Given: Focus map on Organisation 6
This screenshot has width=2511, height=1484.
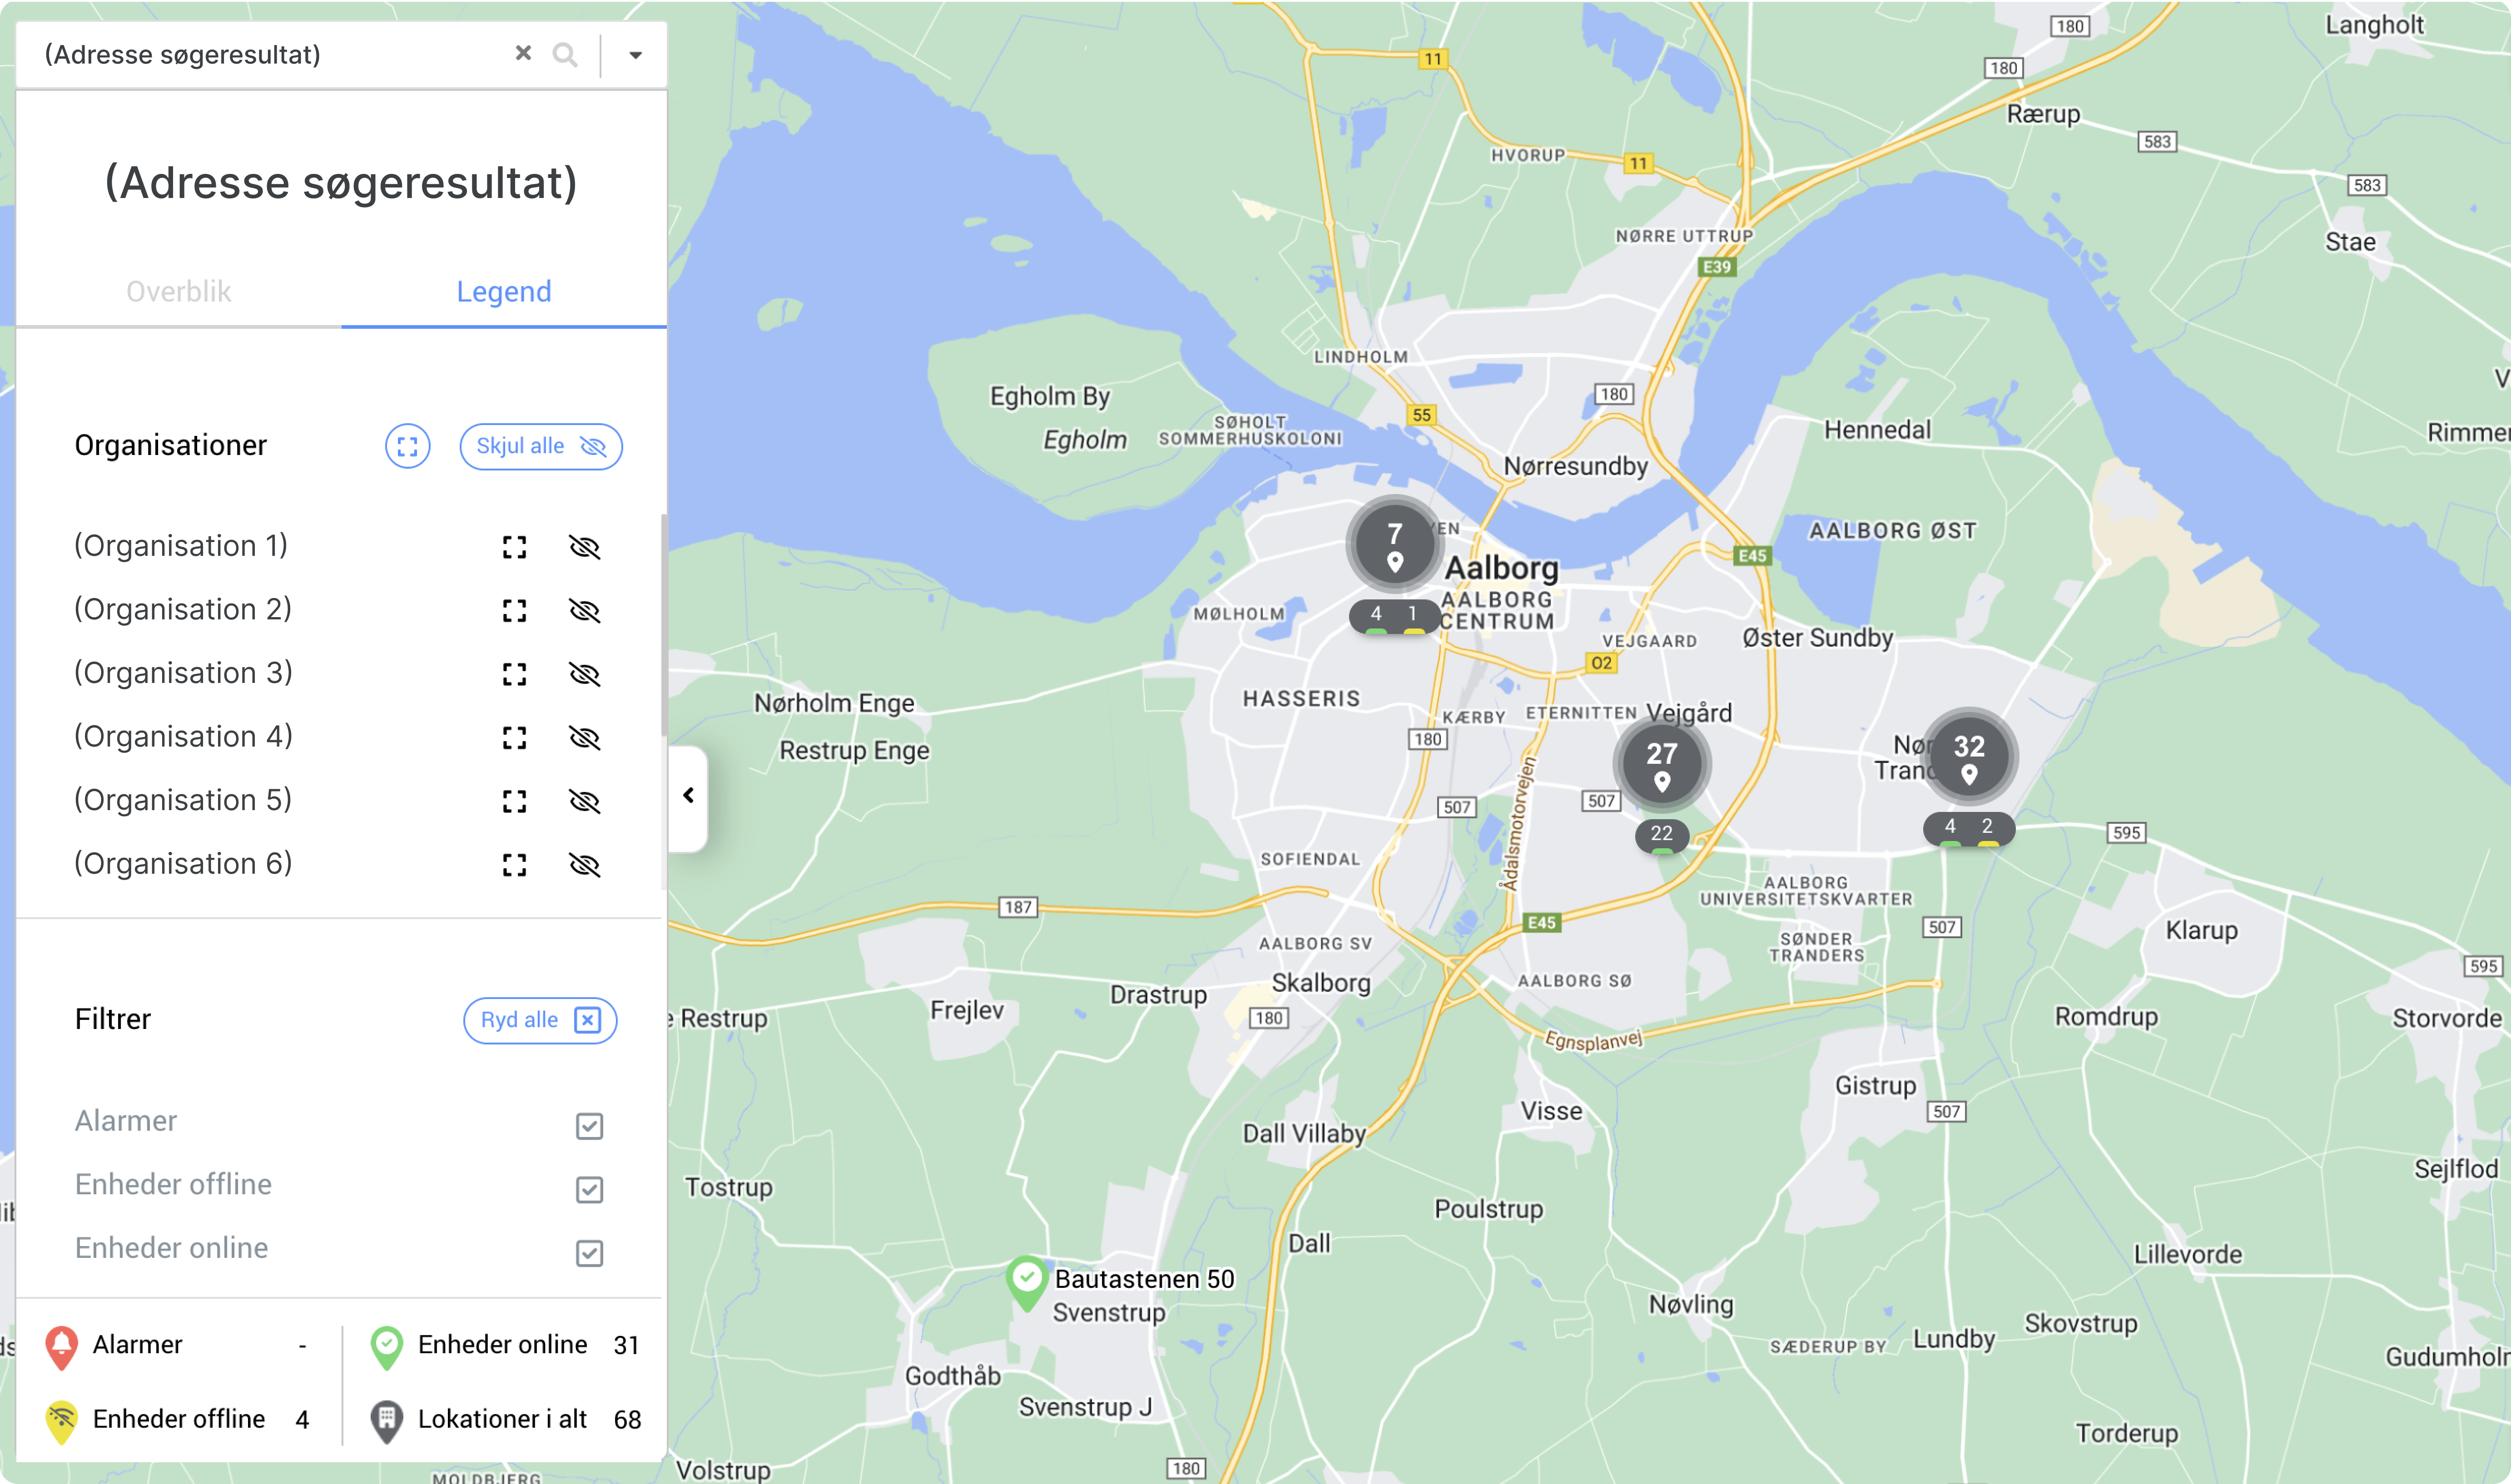Looking at the screenshot, I should pyautogui.click(x=514, y=865).
